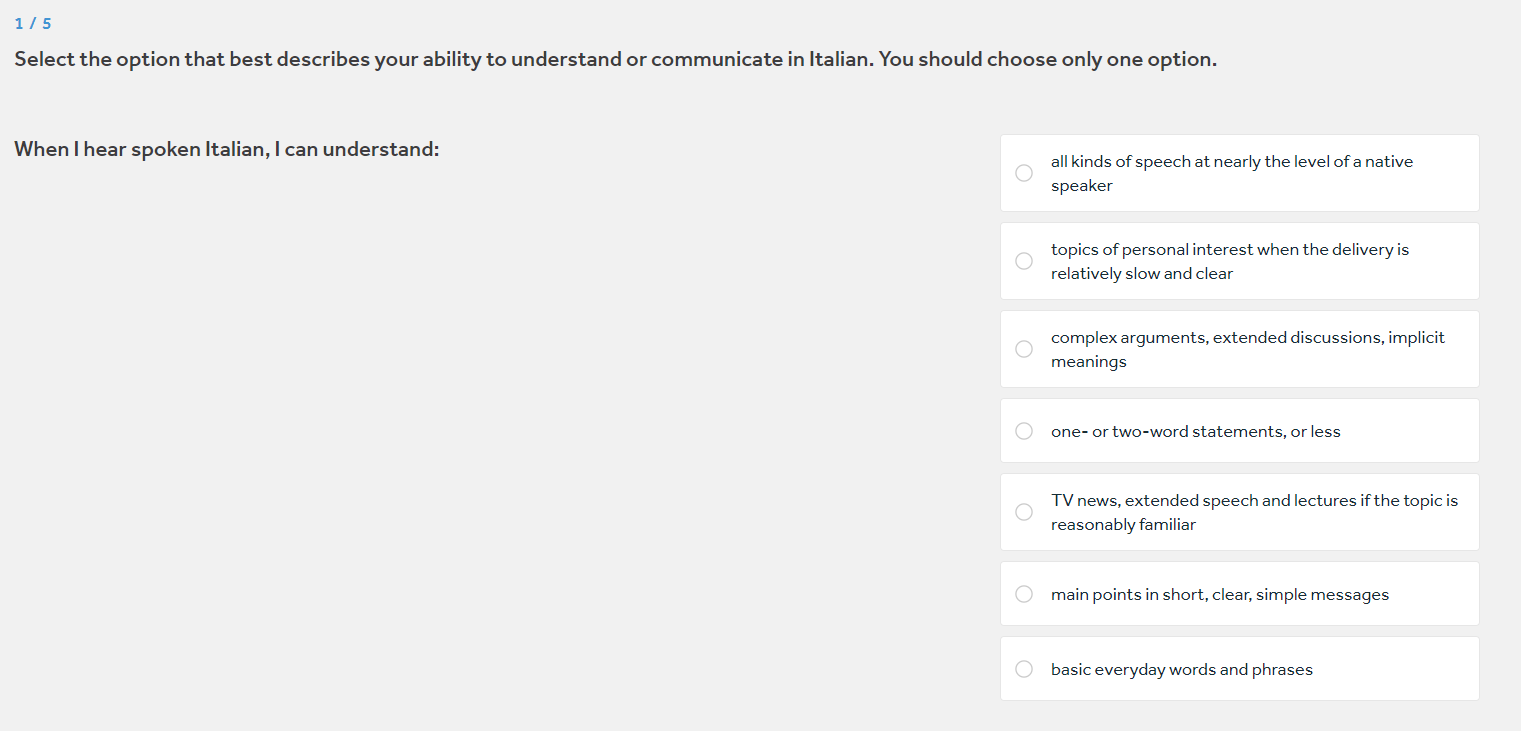Viewport: 1521px width, 731px height.
Task: Select the 'one- or two-word statements' radio button
Action: click(x=1024, y=431)
